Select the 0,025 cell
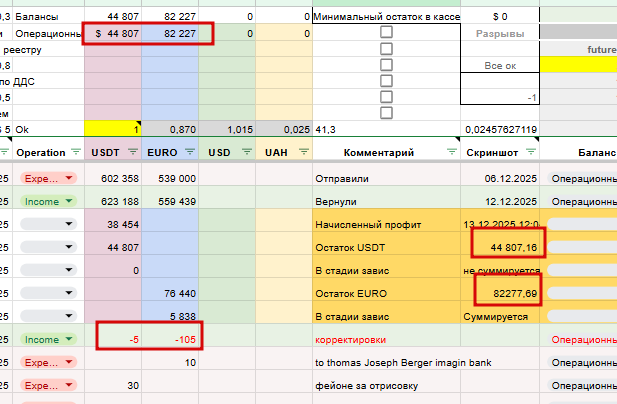This screenshot has height=404, width=617. point(284,129)
